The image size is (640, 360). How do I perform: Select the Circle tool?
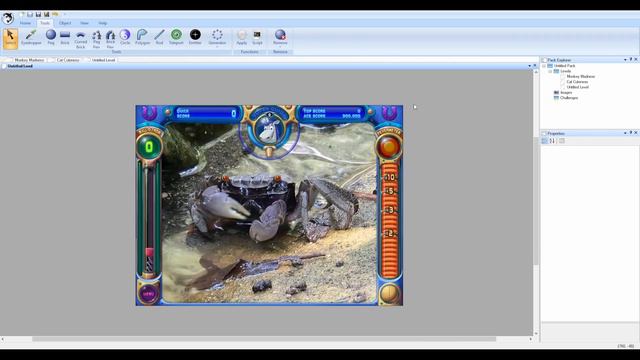pos(125,37)
